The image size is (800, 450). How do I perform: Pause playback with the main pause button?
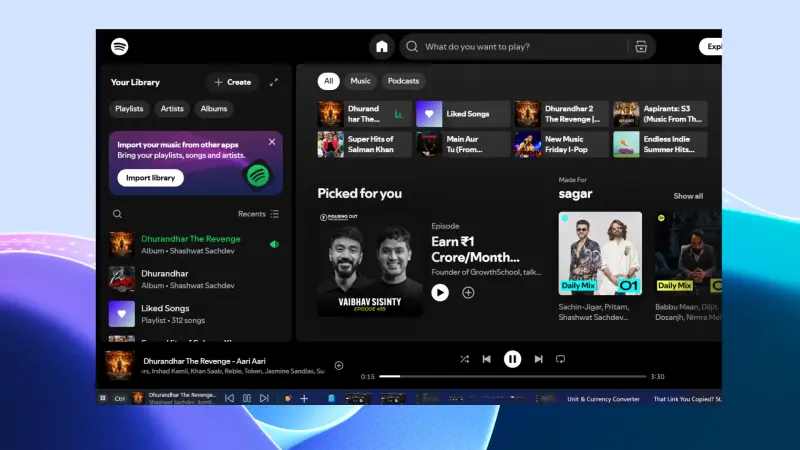[512, 359]
